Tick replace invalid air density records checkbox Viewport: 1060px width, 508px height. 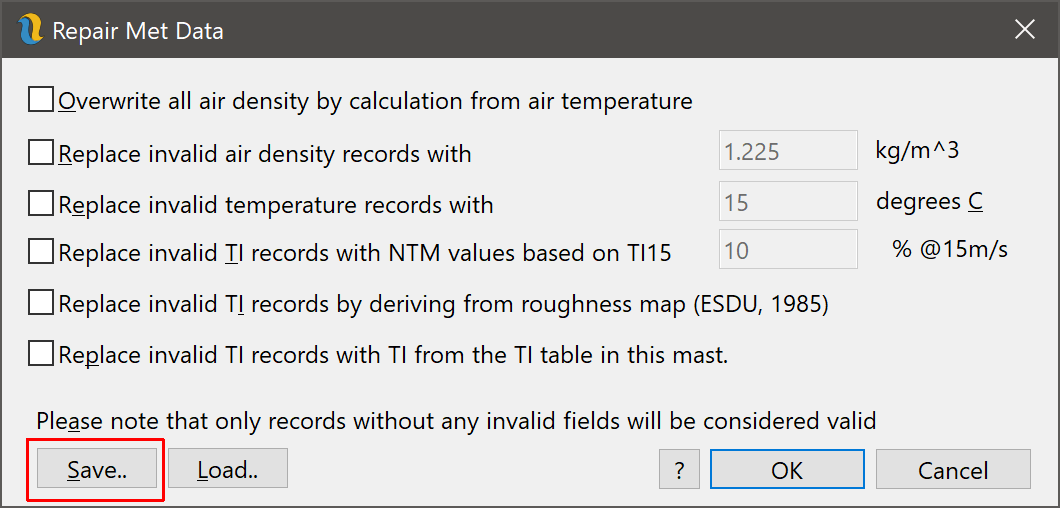tap(41, 154)
